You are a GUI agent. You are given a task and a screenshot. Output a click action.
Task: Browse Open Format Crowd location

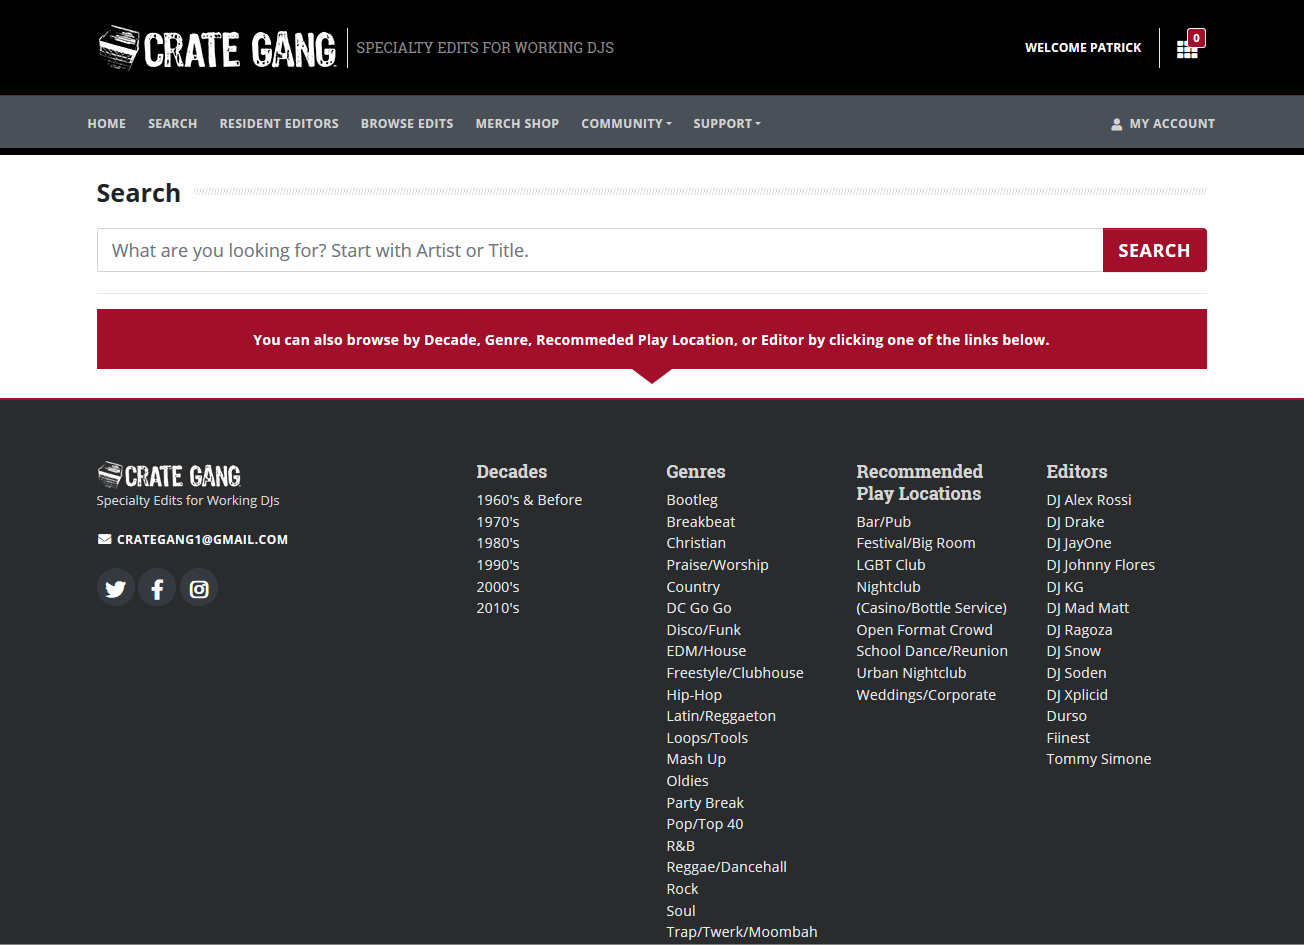pos(925,630)
